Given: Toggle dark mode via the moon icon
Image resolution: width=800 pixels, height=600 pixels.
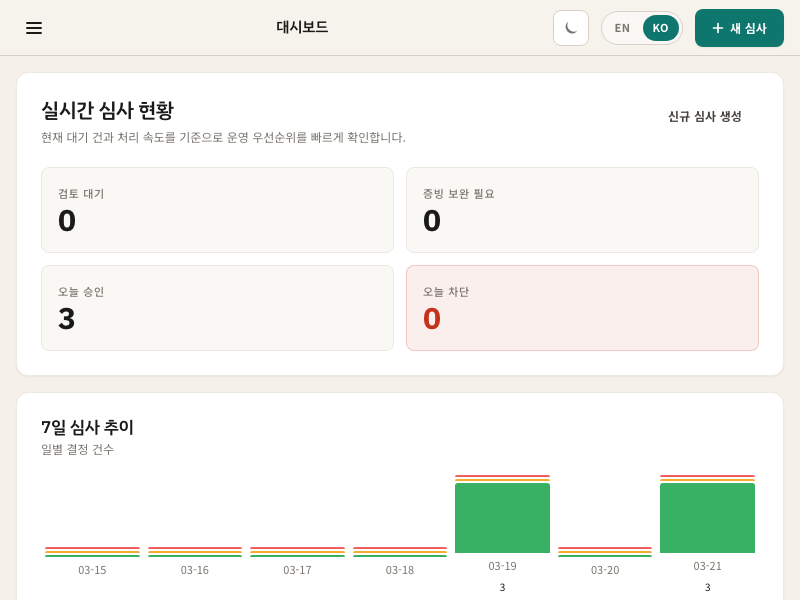Looking at the screenshot, I should click(571, 28).
